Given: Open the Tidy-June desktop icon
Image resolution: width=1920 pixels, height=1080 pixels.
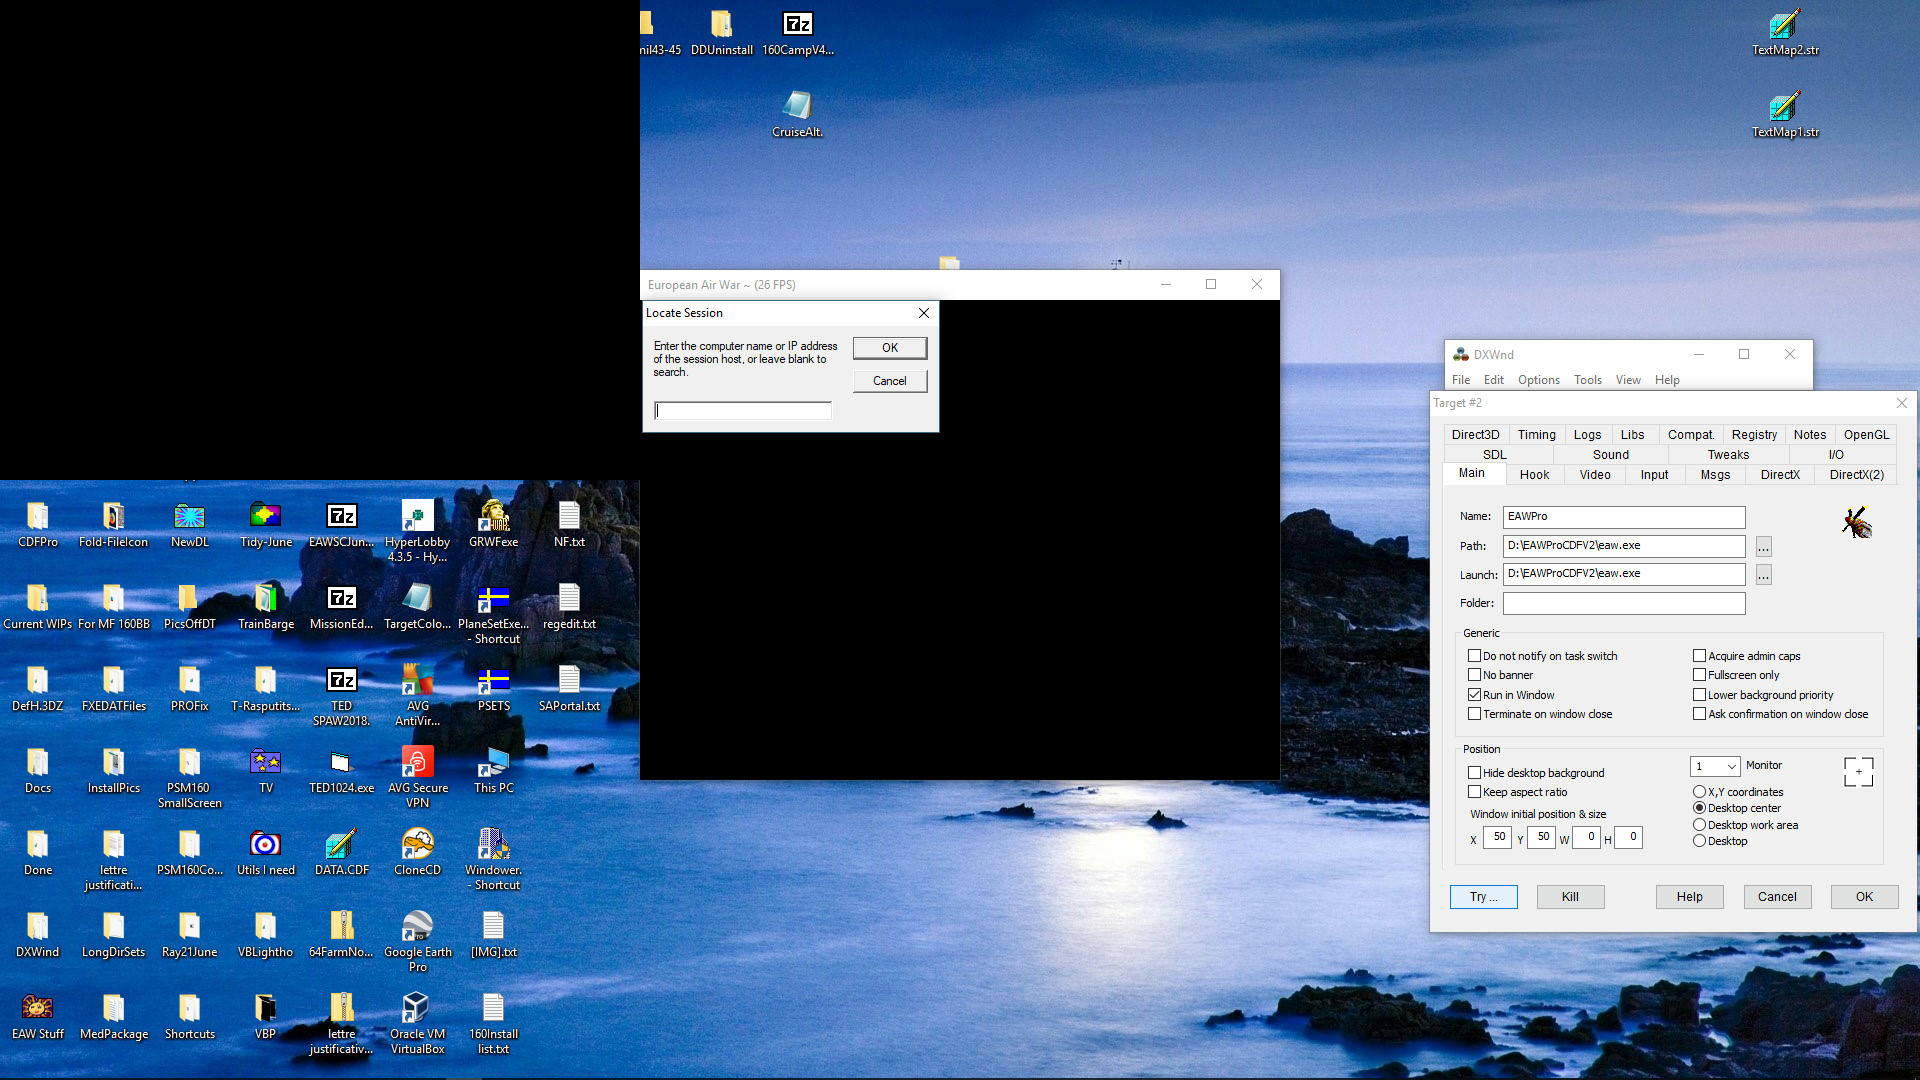Looking at the screenshot, I should point(265,524).
